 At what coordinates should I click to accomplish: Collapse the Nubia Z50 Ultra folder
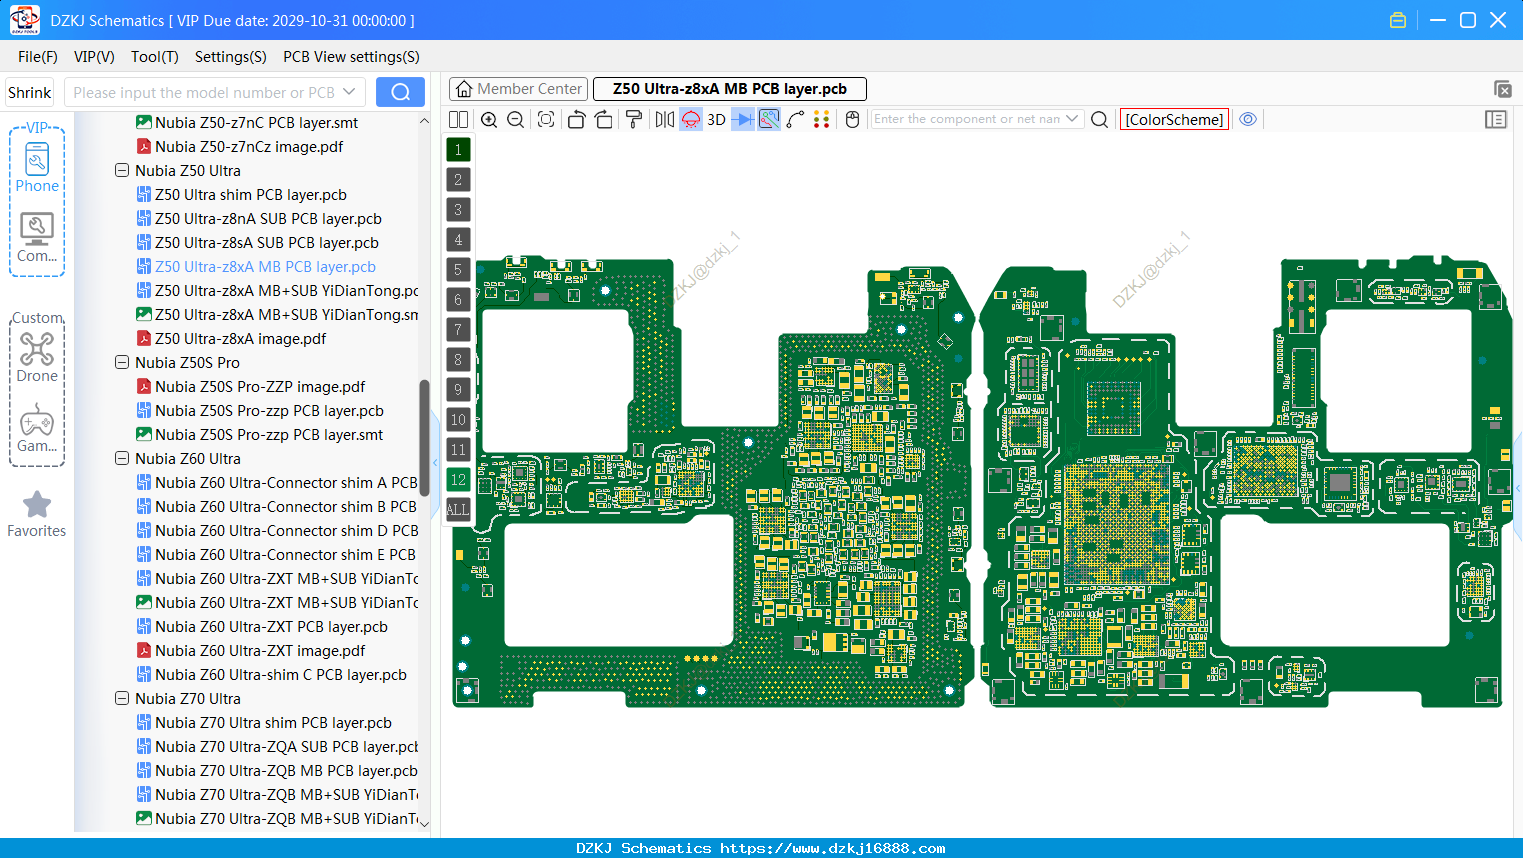click(x=122, y=171)
